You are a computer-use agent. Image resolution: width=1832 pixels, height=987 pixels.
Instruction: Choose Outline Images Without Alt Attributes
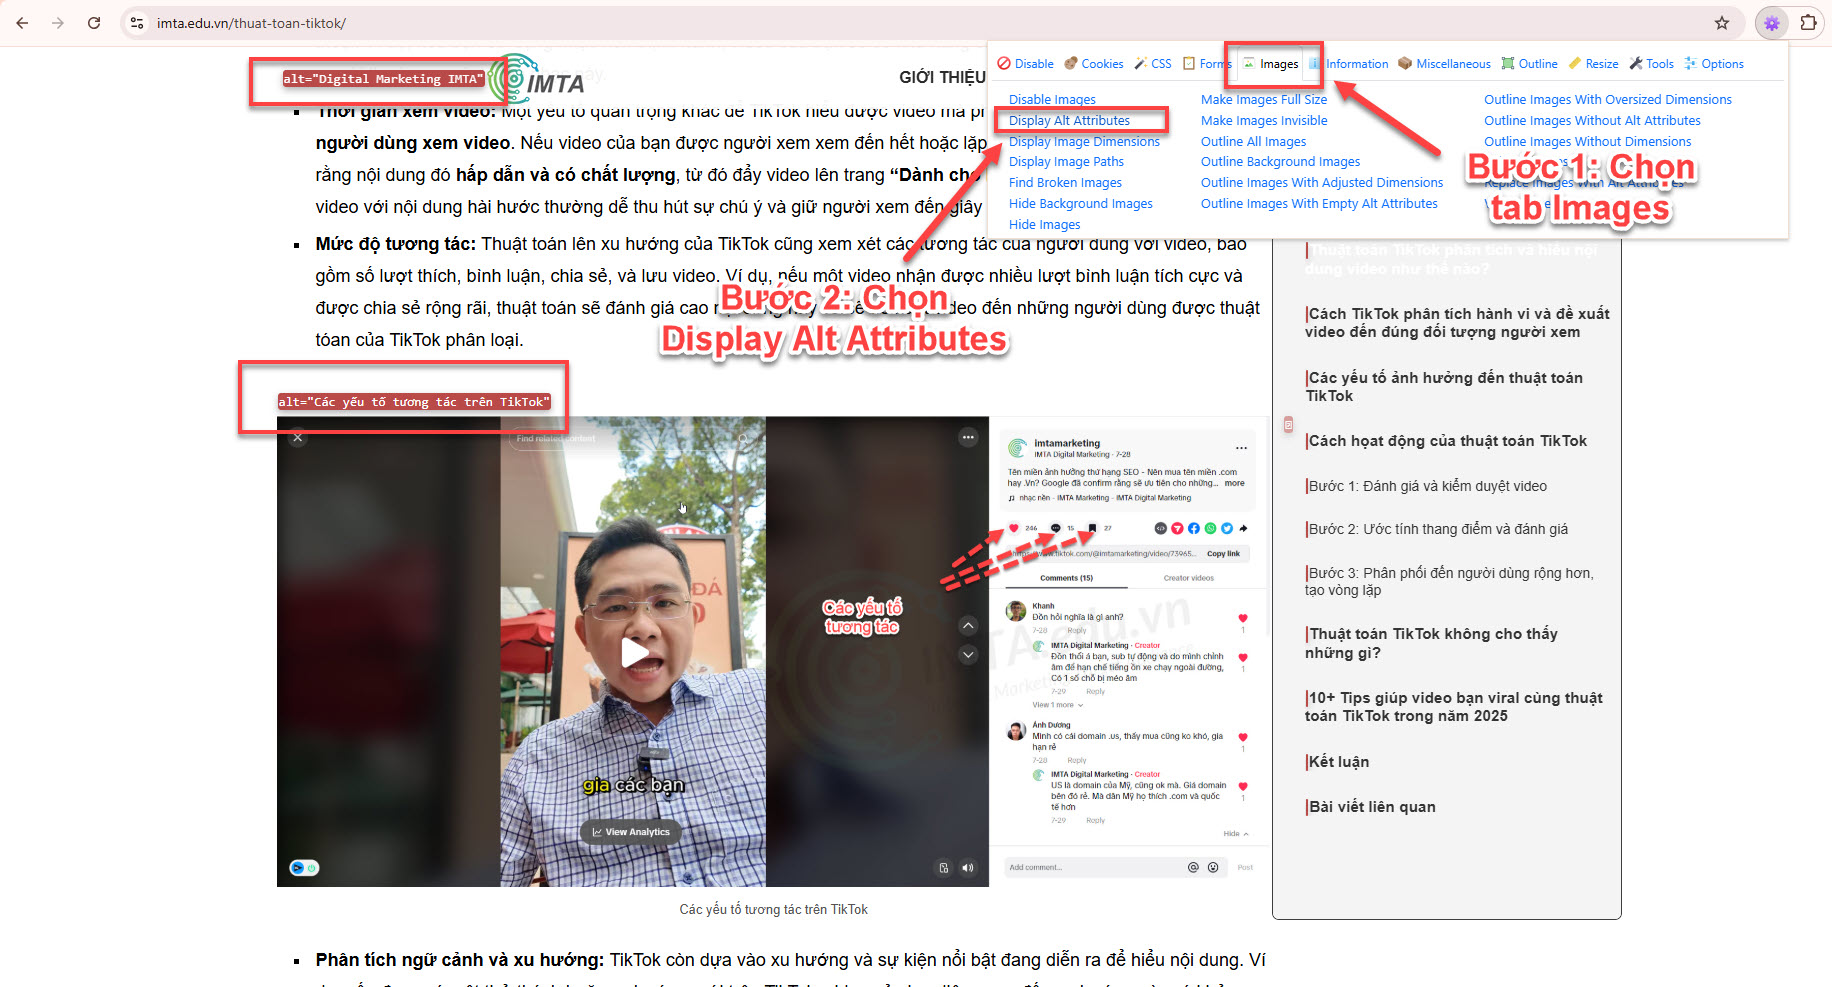(x=1592, y=121)
